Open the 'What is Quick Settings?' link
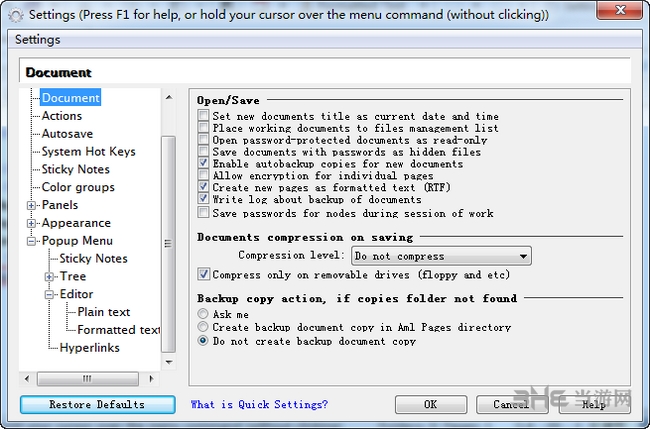This screenshot has height=429, width=650. coord(259,404)
